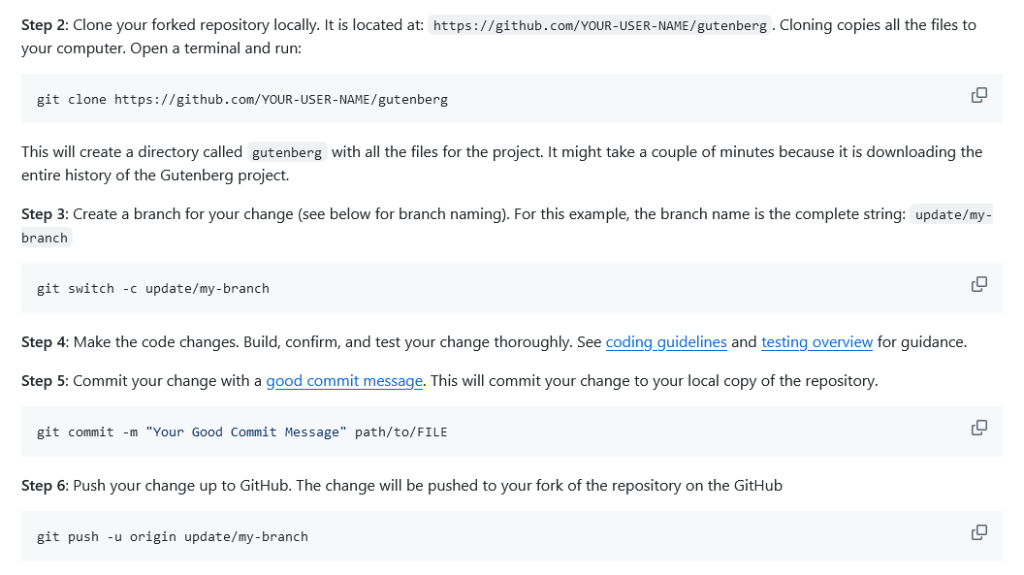Open the testing overview link
The height and width of the screenshot is (575, 1024).
point(816,342)
